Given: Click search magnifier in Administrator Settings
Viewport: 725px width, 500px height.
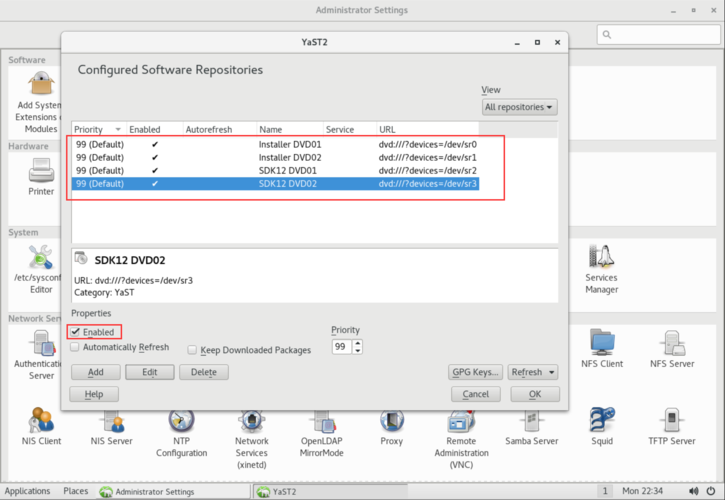Looking at the screenshot, I should click(607, 35).
